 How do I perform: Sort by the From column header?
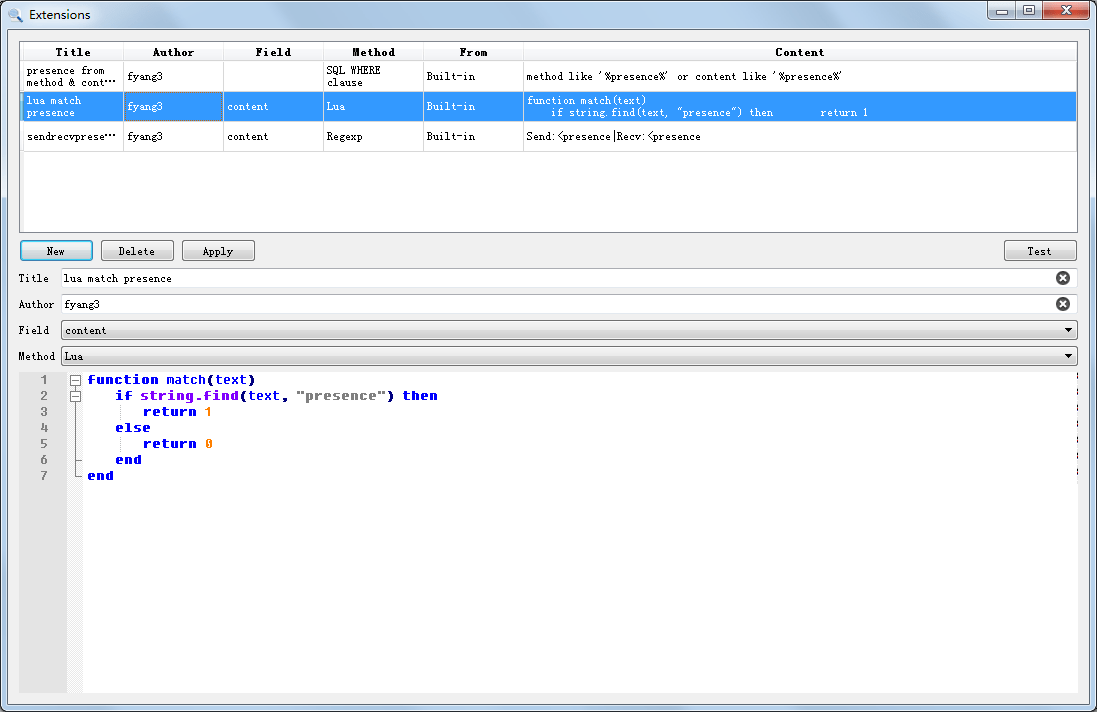(474, 52)
